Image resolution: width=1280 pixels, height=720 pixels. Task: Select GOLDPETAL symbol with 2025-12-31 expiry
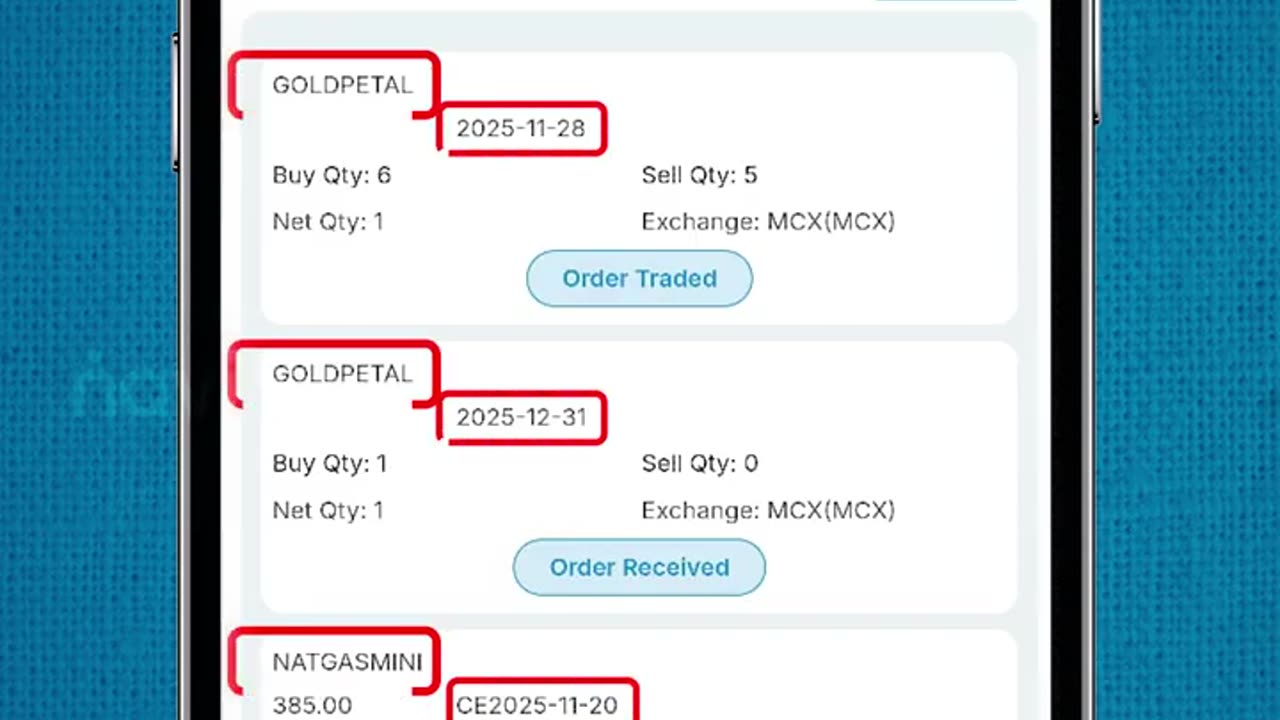(x=342, y=374)
